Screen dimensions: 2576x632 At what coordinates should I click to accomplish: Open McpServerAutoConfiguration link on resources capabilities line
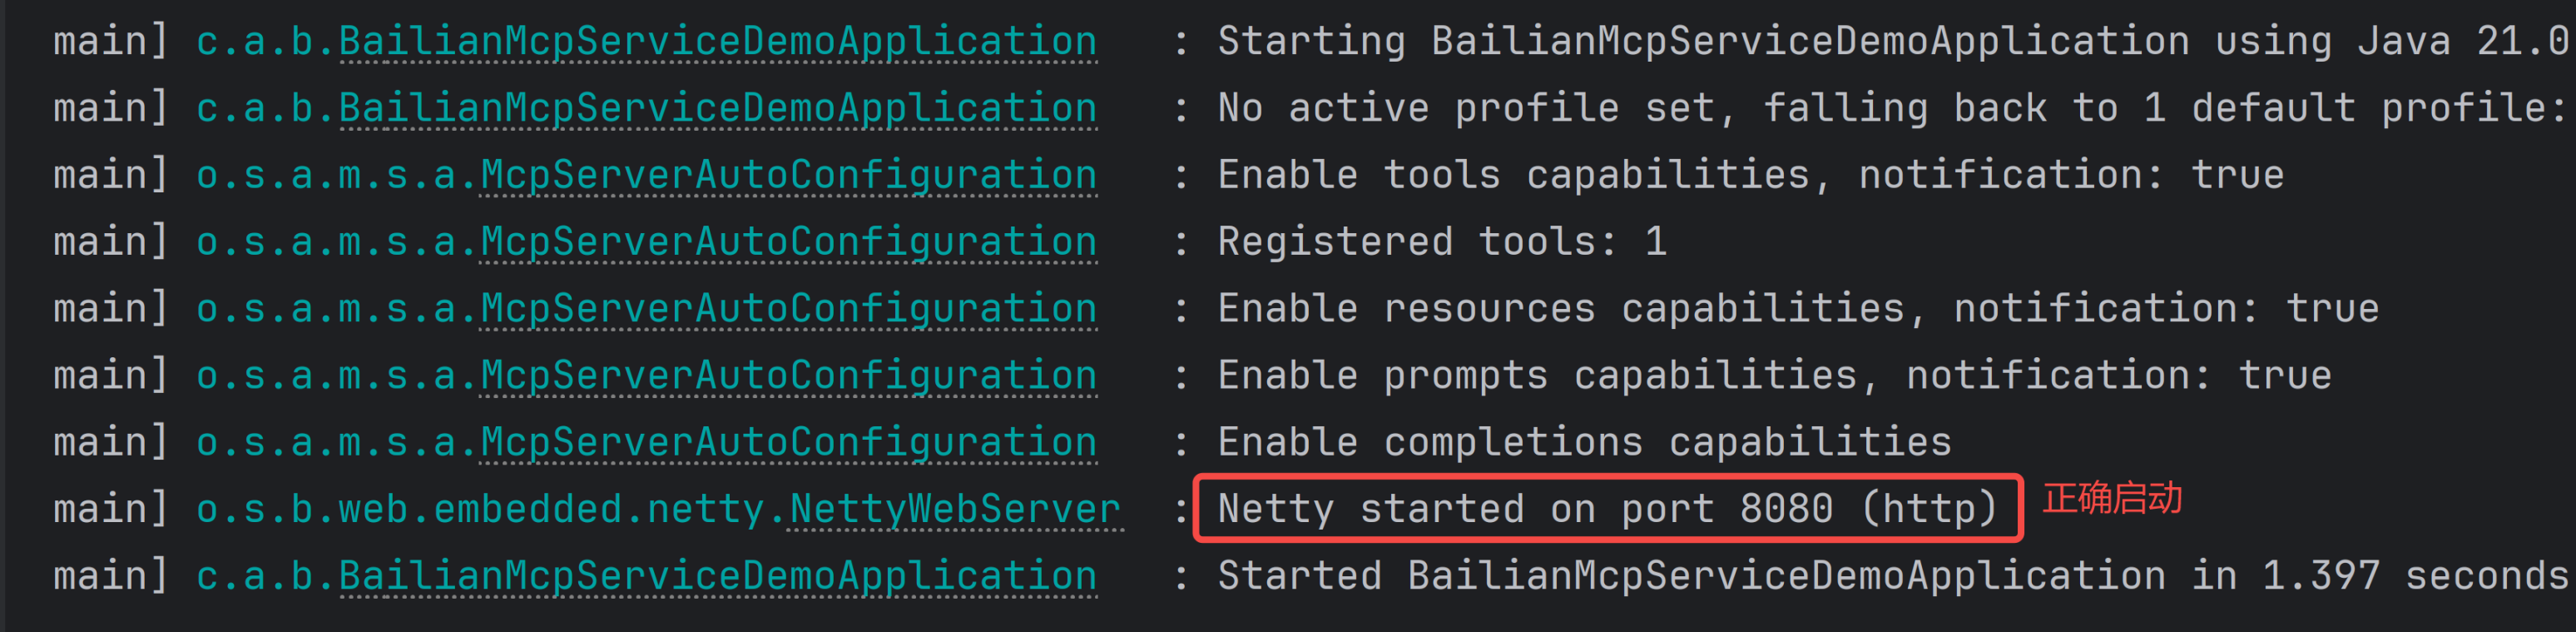pyautogui.click(x=788, y=309)
